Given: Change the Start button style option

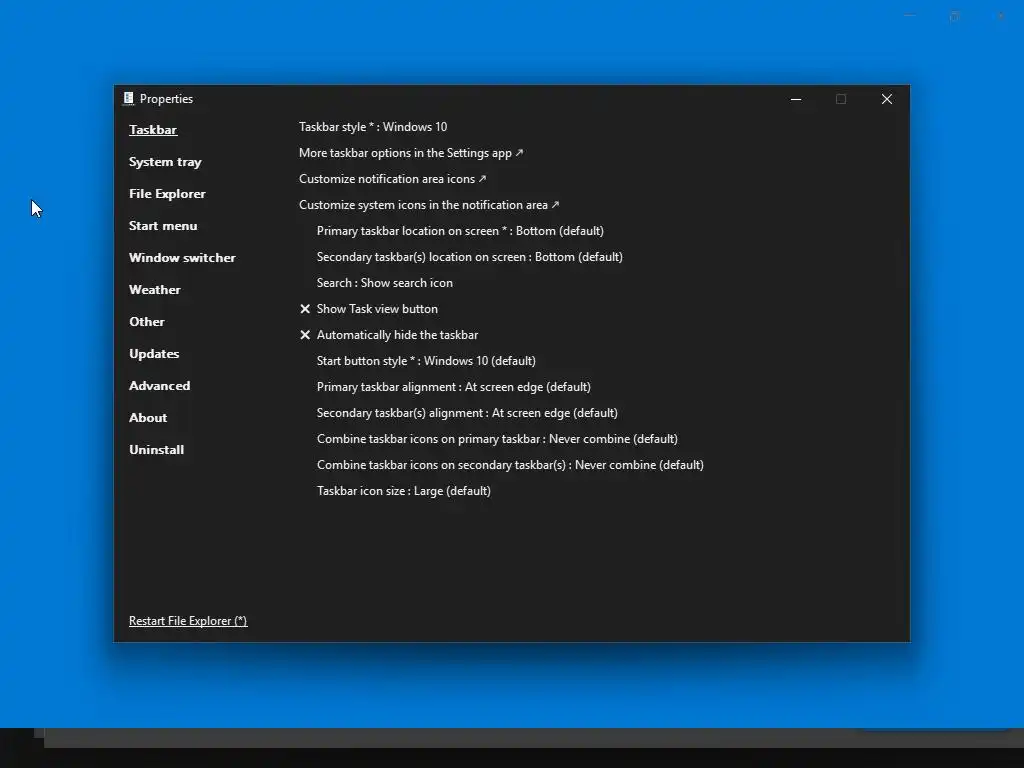Looking at the screenshot, I should point(426,360).
